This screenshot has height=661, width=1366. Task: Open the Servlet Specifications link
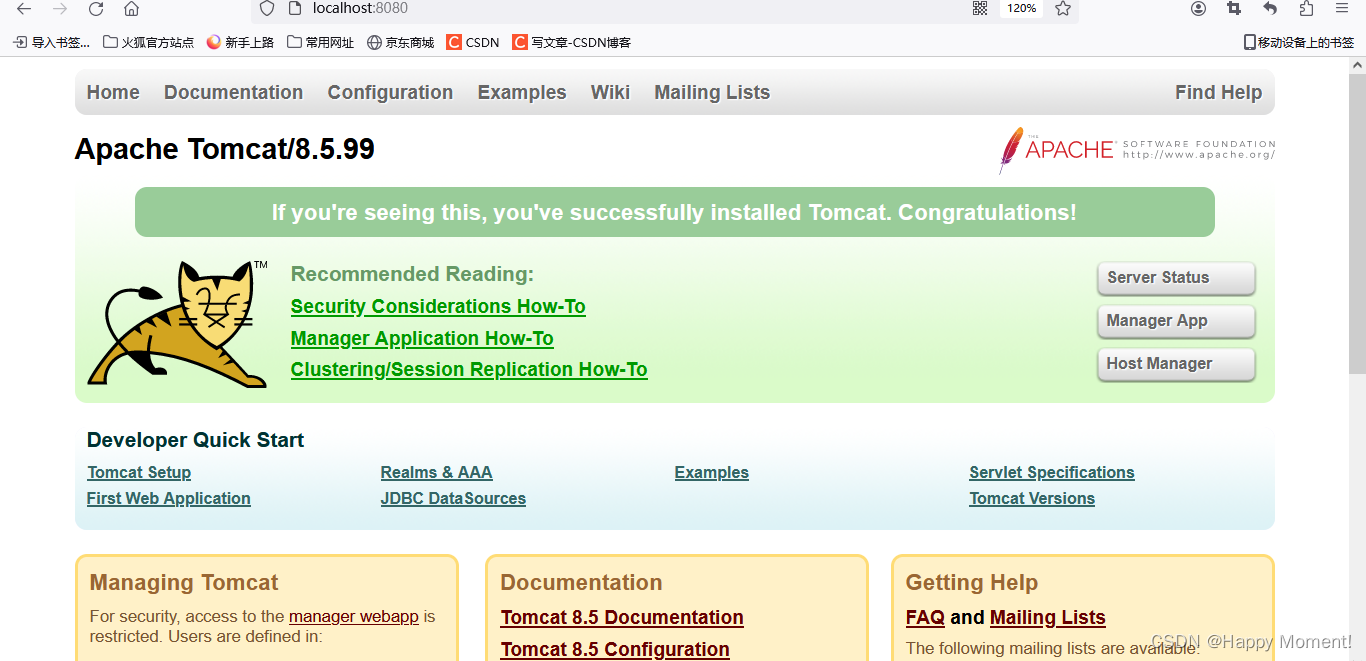(1052, 472)
